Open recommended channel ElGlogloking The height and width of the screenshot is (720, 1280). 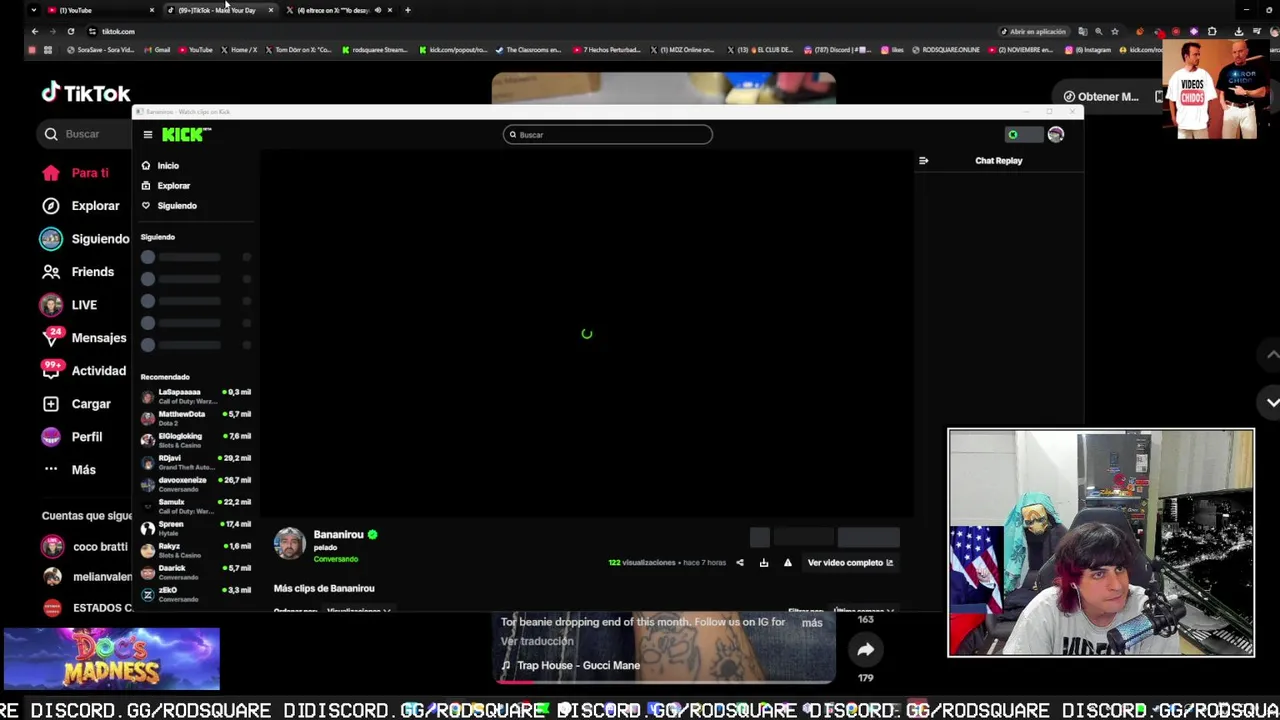(196, 440)
